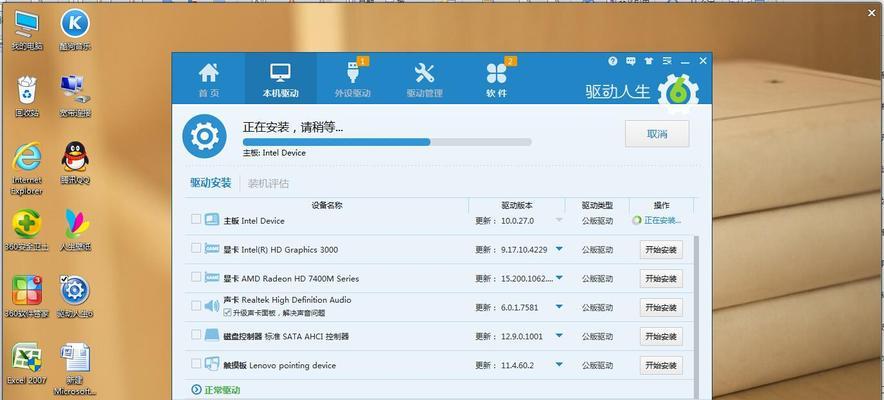Tick the checkbox for Realtek High Definition Audio
Screen dimensions: 884x400
click(x=196, y=305)
